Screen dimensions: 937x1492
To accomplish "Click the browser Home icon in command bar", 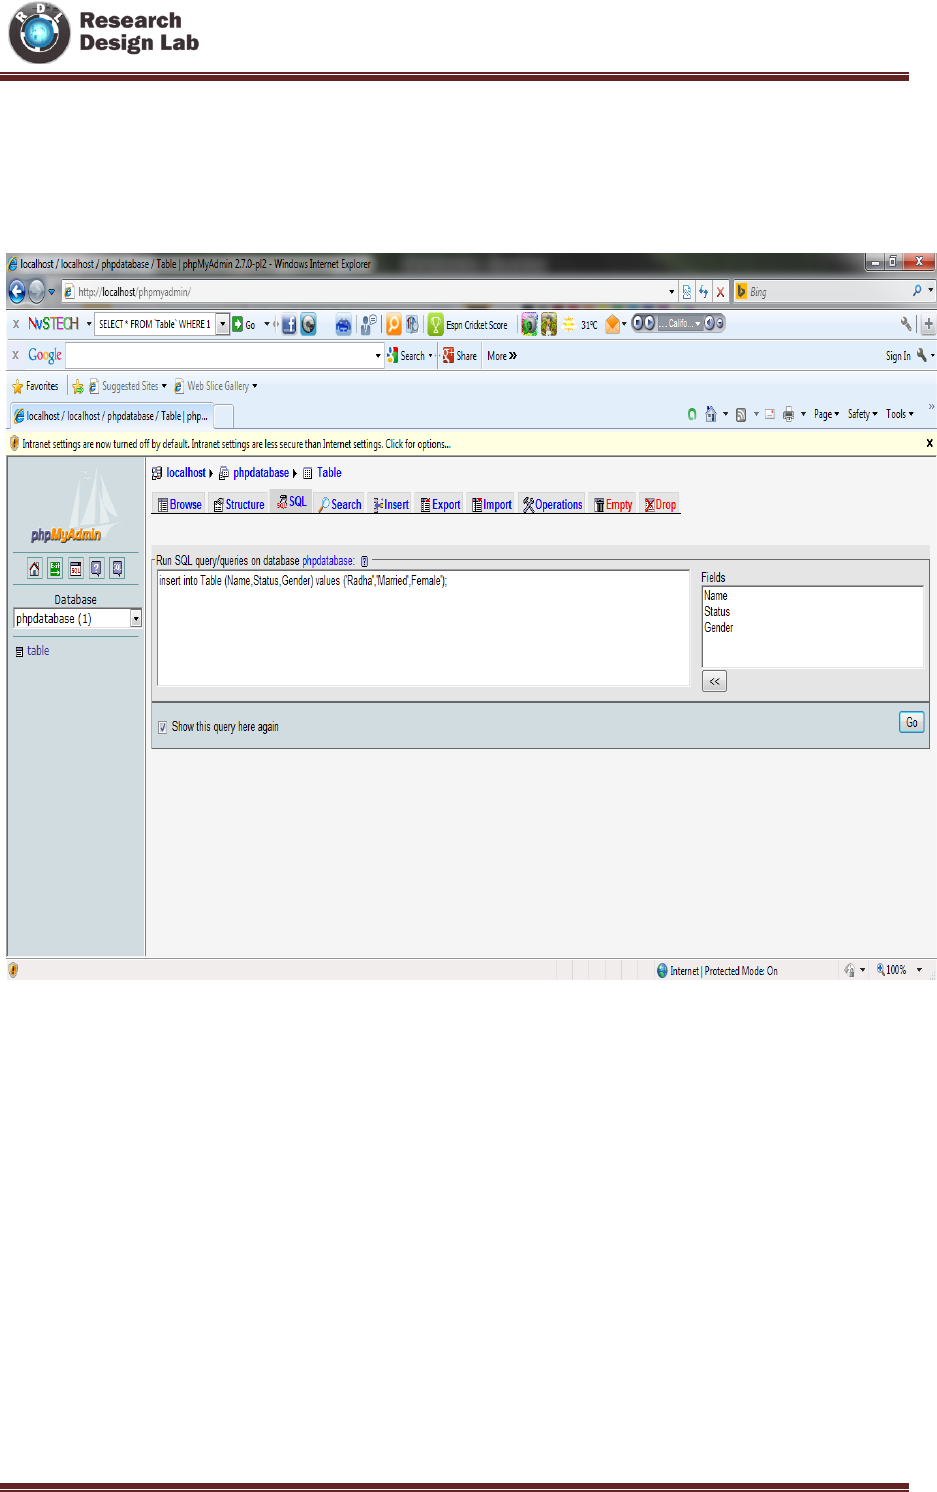I will tap(710, 414).
